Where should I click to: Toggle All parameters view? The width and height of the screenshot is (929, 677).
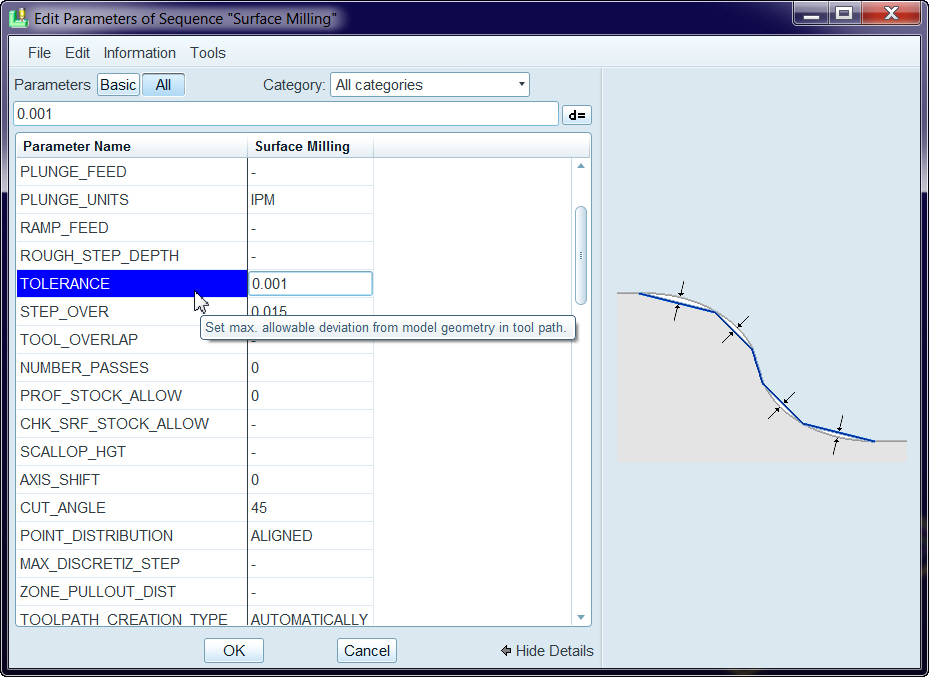tap(163, 85)
